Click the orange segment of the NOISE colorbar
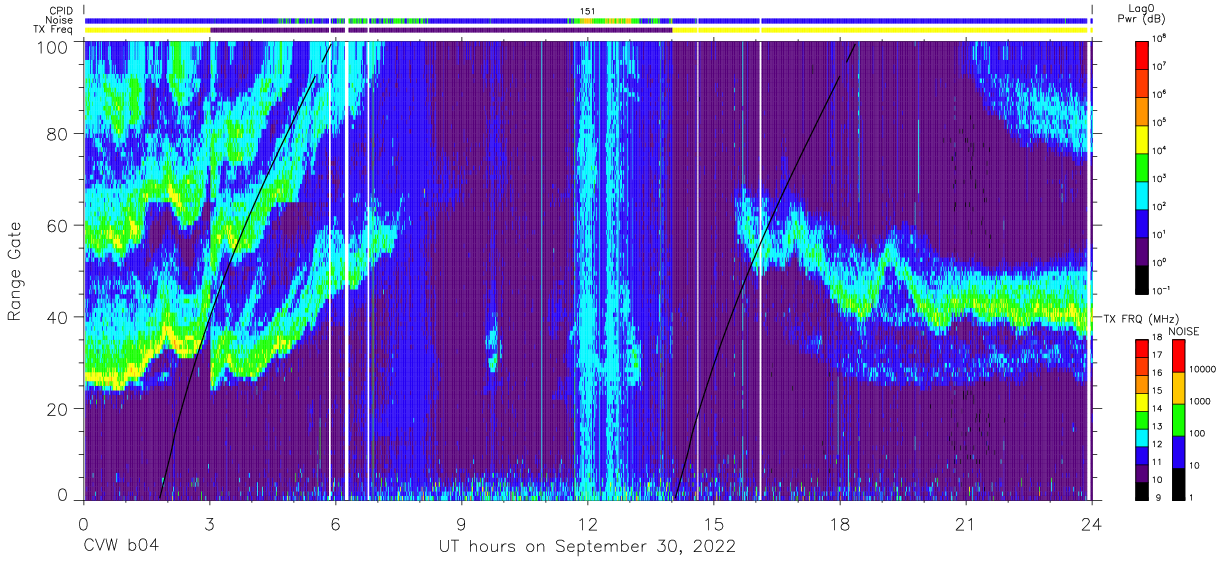Image resolution: width=1228 pixels, height=567 pixels. pyautogui.click(x=1177, y=388)
